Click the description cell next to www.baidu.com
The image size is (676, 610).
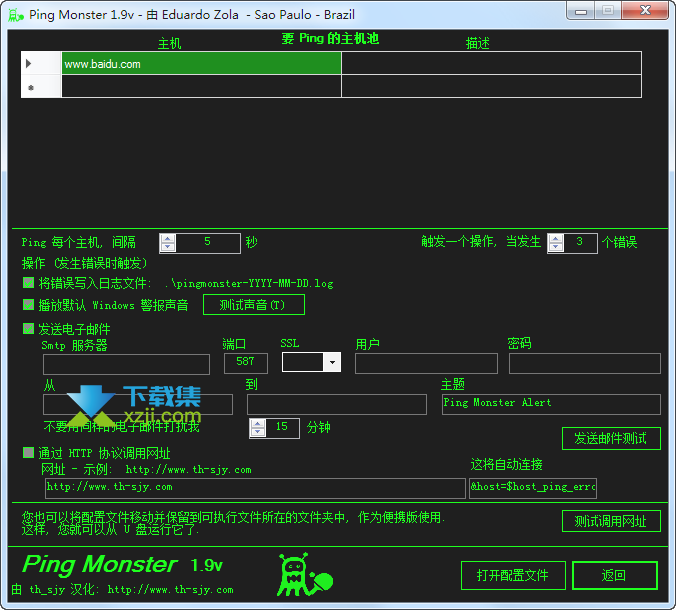pyautogui.click(x=491, y=64)
